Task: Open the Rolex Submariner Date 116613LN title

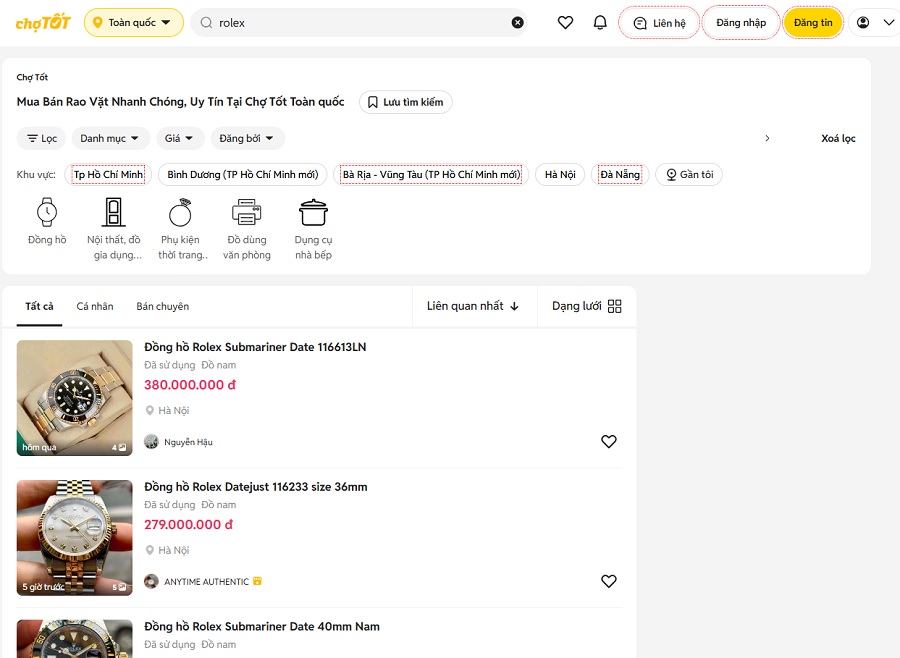Action: tap(255, 347)
